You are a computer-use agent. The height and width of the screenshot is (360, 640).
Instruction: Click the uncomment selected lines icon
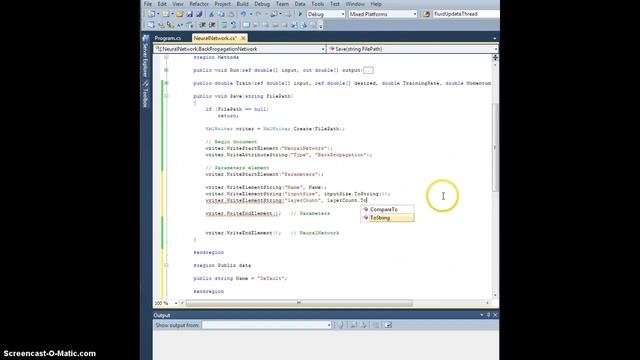[233, 25]
